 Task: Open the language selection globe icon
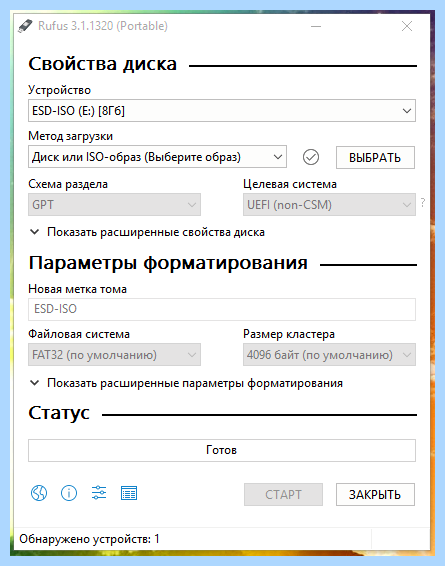pos(39,493)
